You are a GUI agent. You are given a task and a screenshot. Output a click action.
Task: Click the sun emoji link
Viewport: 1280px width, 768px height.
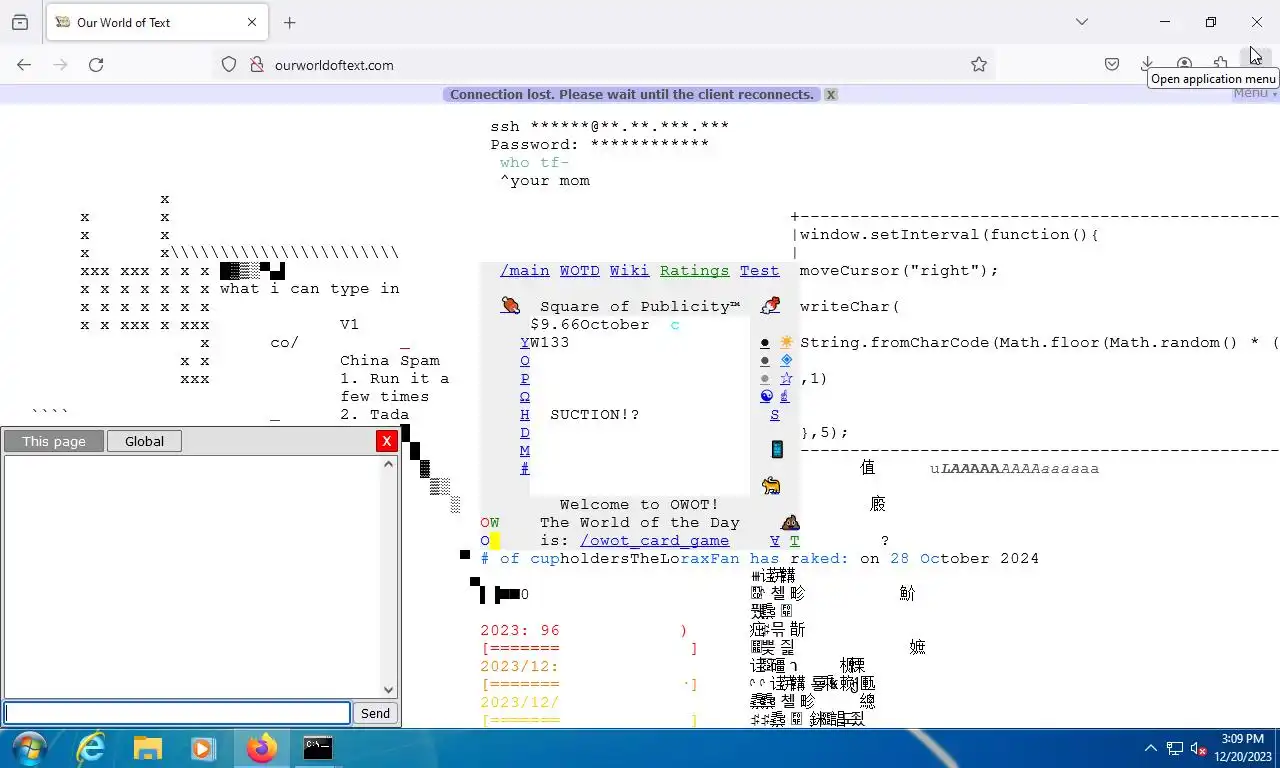tap(787, 342)
